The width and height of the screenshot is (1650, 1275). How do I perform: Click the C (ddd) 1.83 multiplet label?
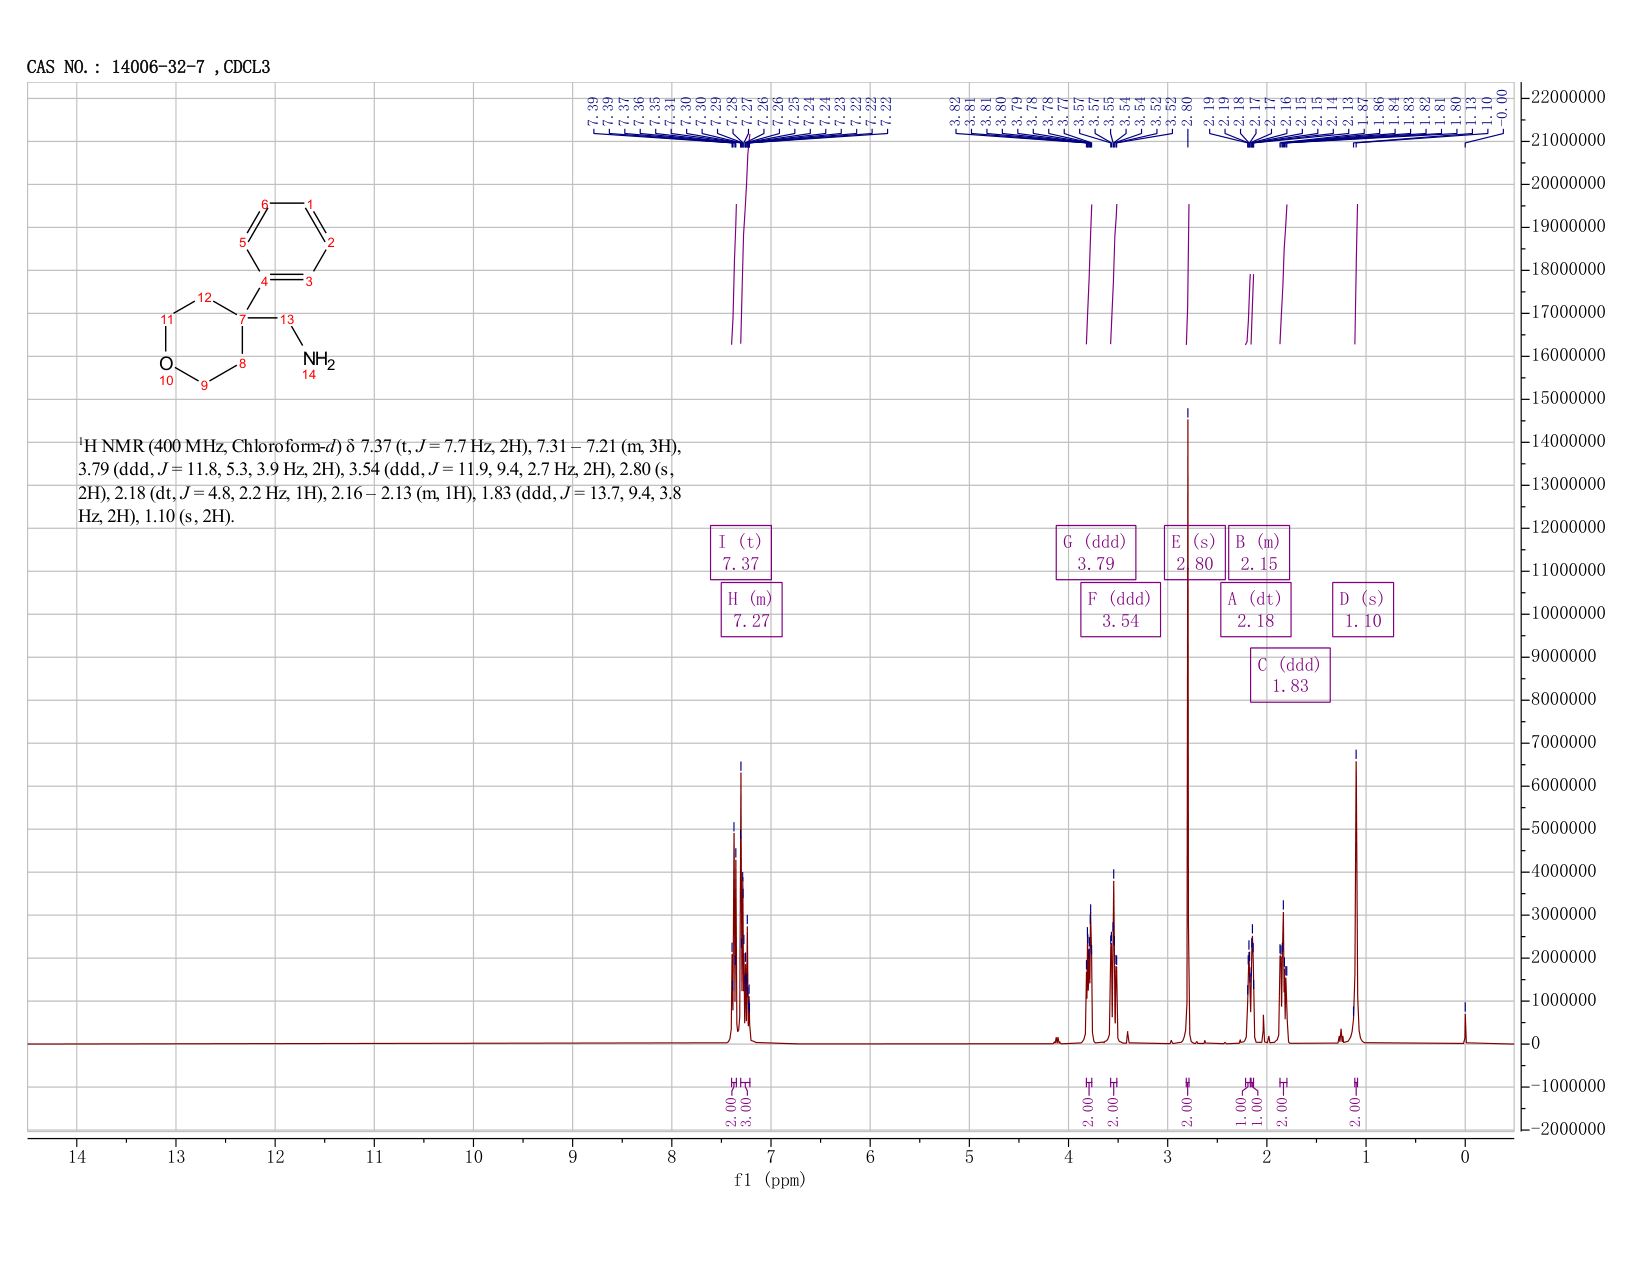tap(1290, 675)
